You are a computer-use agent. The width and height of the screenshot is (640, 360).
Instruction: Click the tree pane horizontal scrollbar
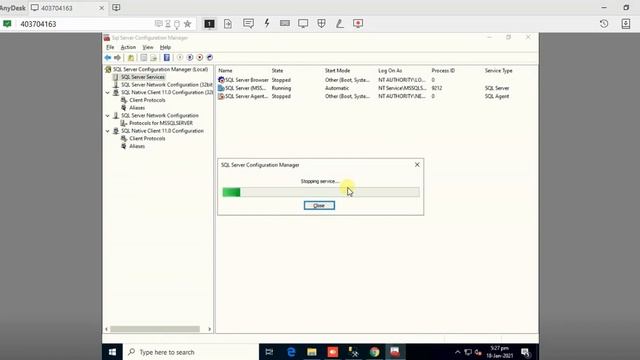155,329
